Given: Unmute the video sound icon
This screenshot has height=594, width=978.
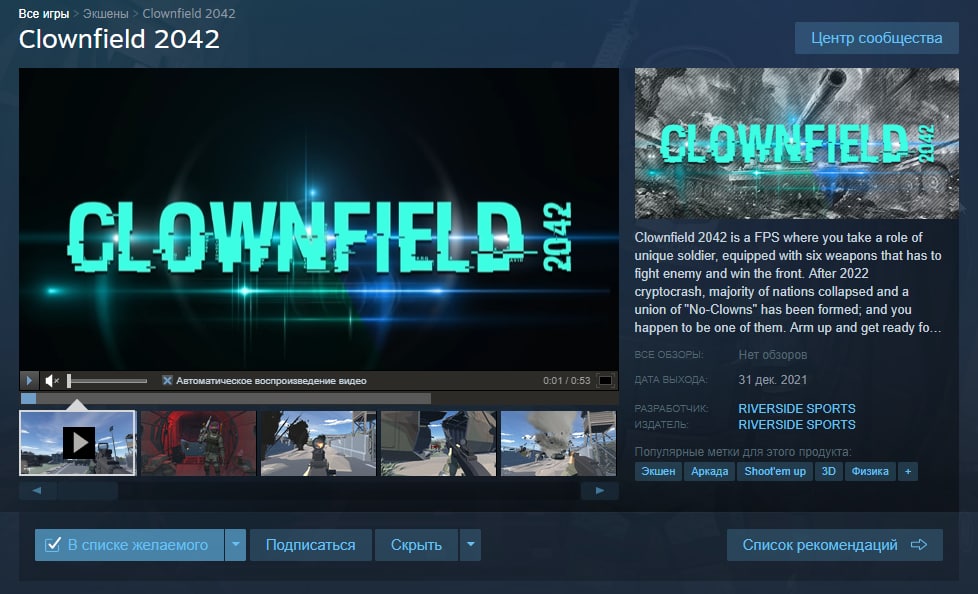Looking at the screenshot, I should (x=52, y=380).
